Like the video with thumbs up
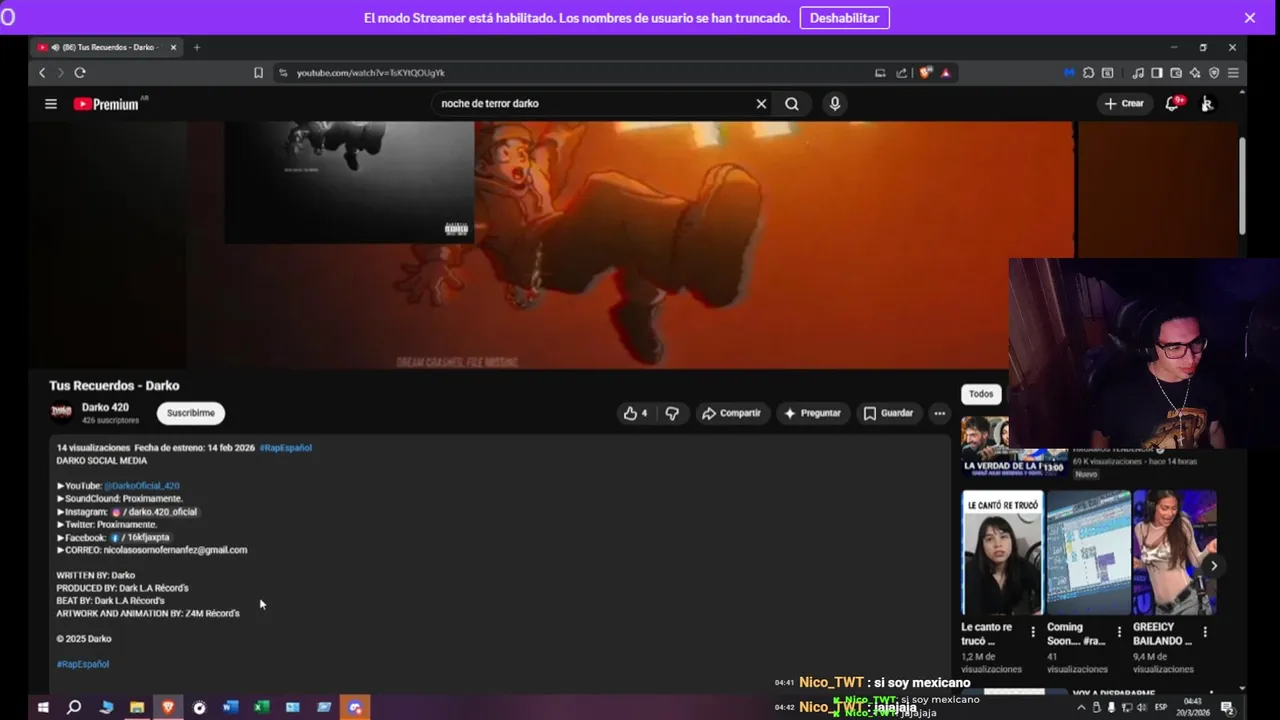This screenshot has width=1280, height=720. click(636, 413)
